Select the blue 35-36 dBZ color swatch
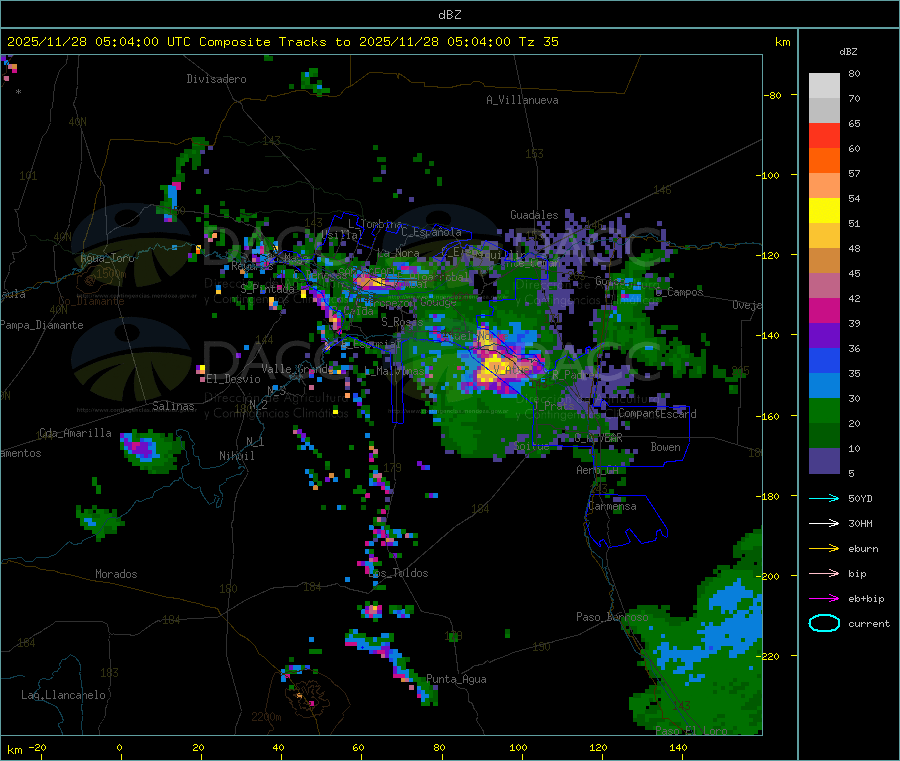Viewport: 900px width, 761px height. (x=824, y=360)
